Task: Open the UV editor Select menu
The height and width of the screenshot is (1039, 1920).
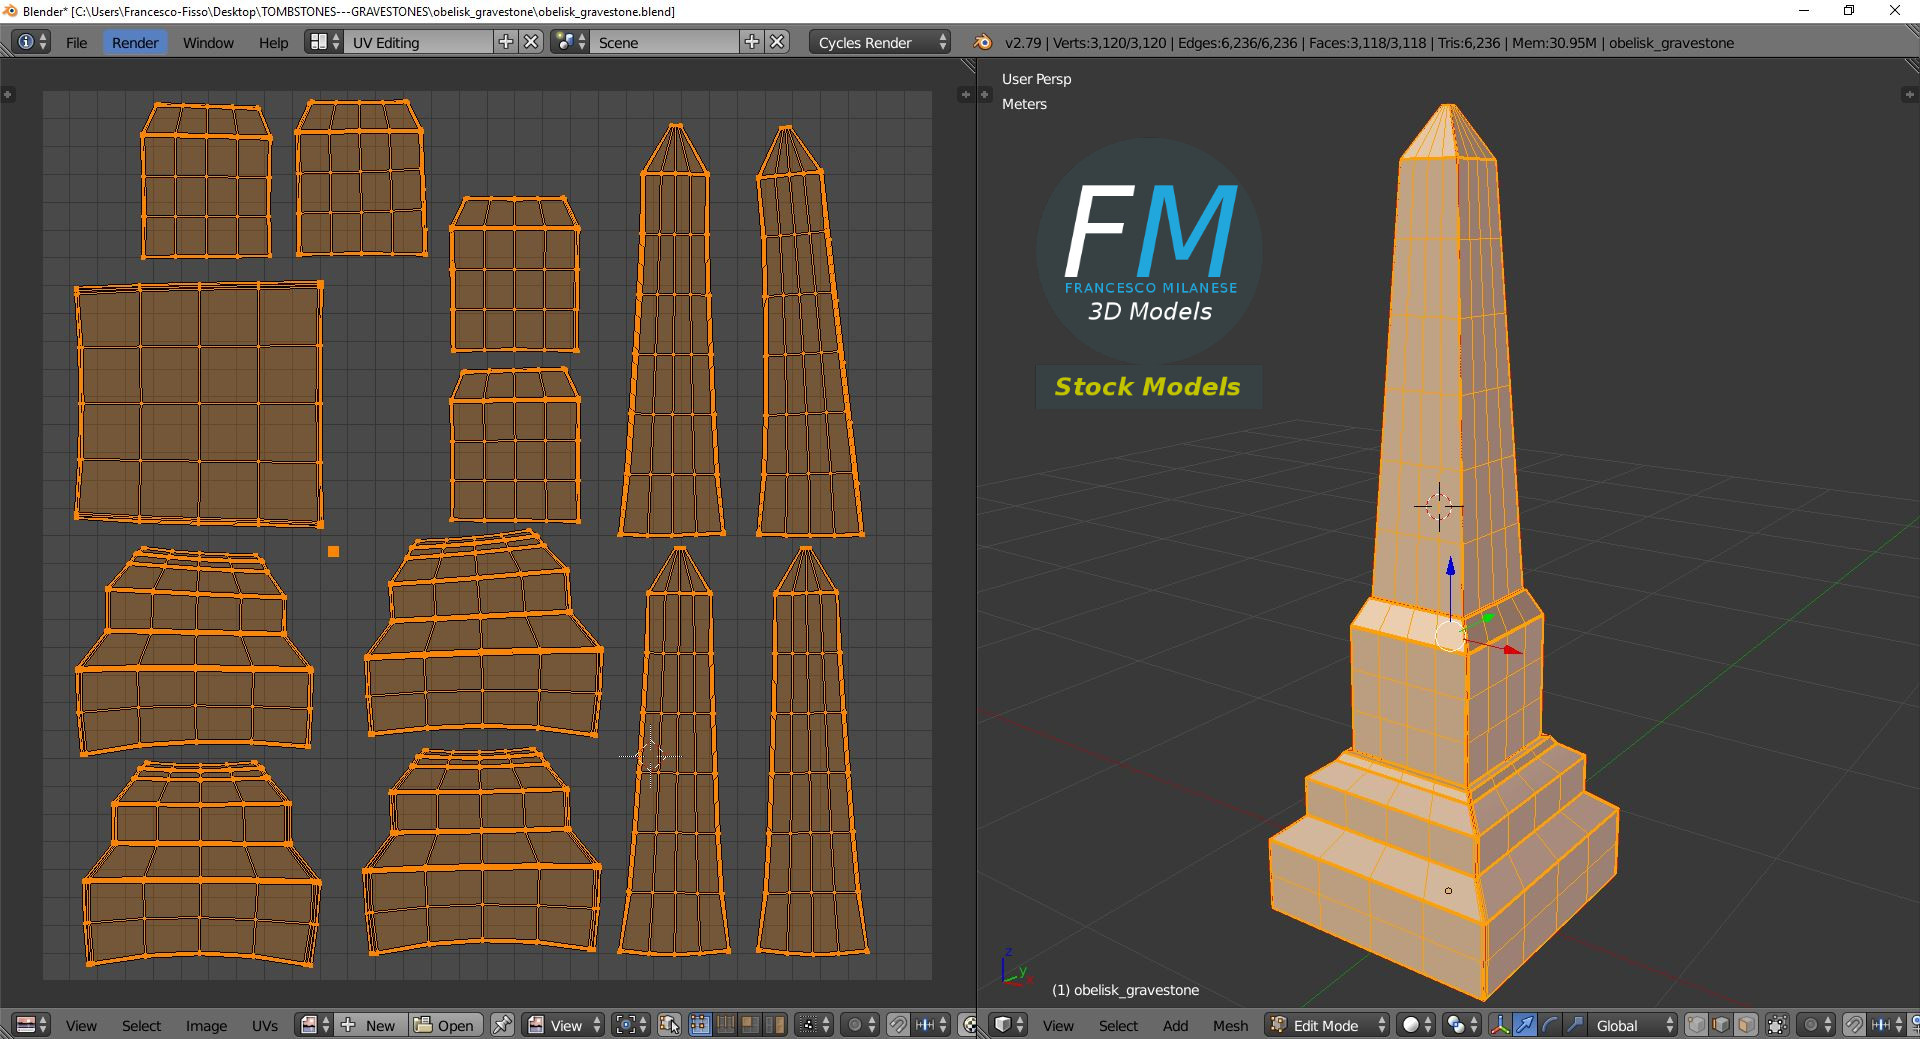Action: click(141, 1025)
